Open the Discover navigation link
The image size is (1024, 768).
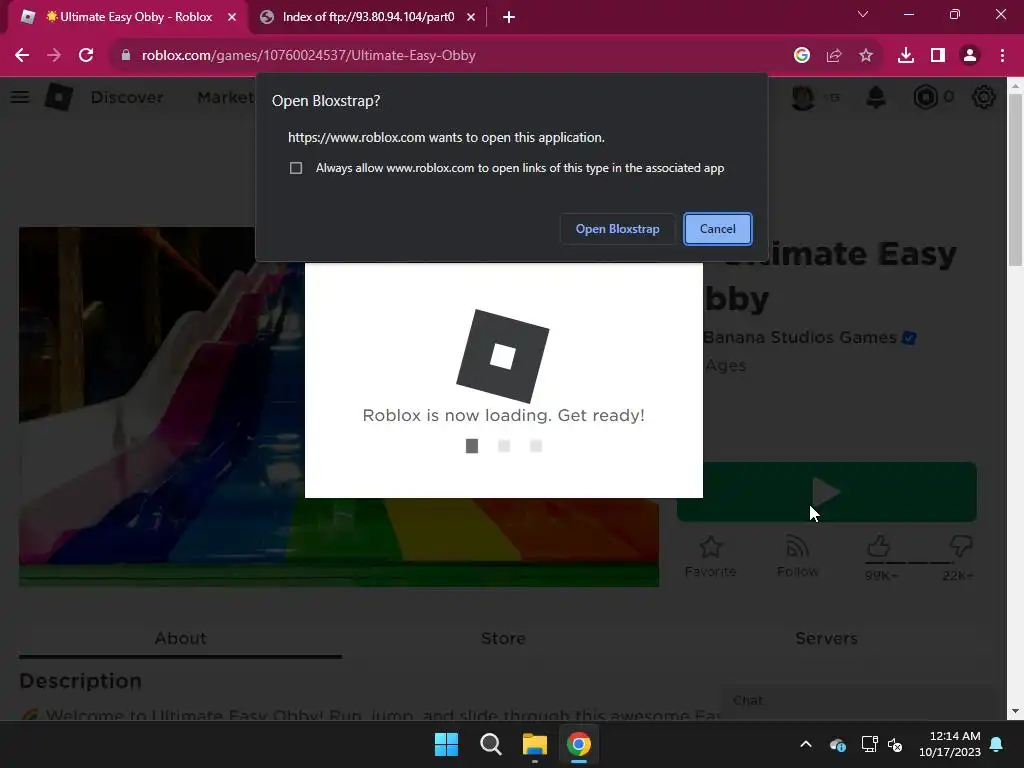click(x=127, y=97)
